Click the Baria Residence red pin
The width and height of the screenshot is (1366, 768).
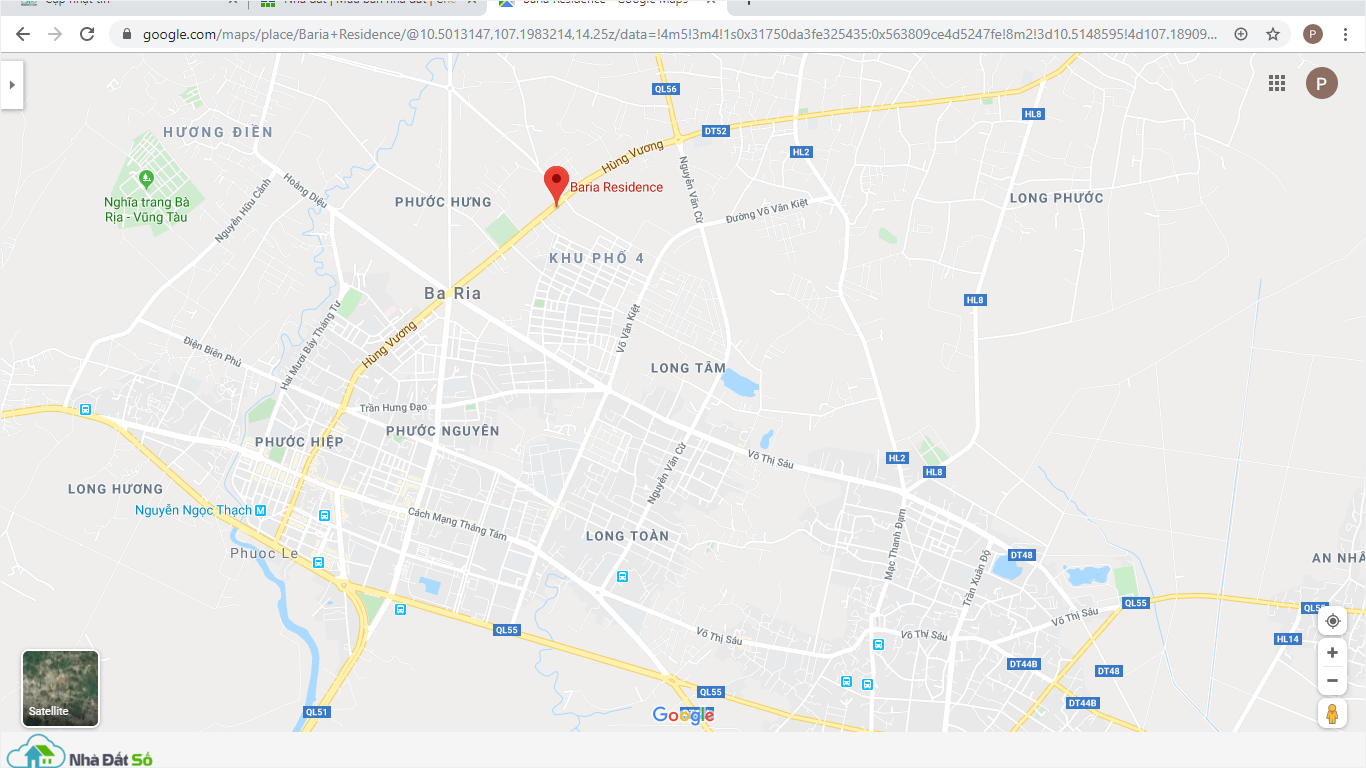pyautogui.click(x=556, y=187)
